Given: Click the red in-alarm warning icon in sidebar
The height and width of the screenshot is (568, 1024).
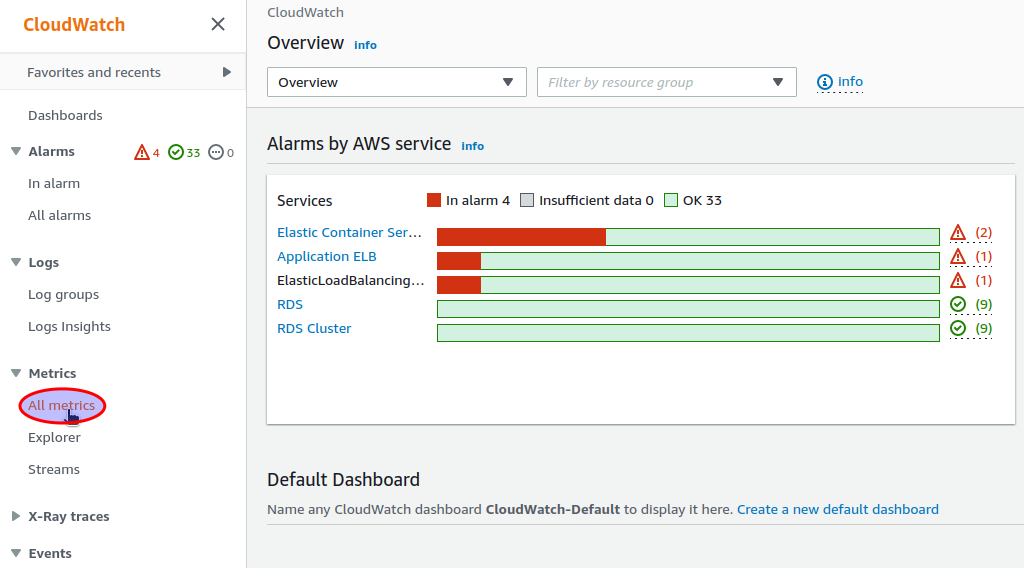Looking at the screenshot, I should click(x=142, y=153).
